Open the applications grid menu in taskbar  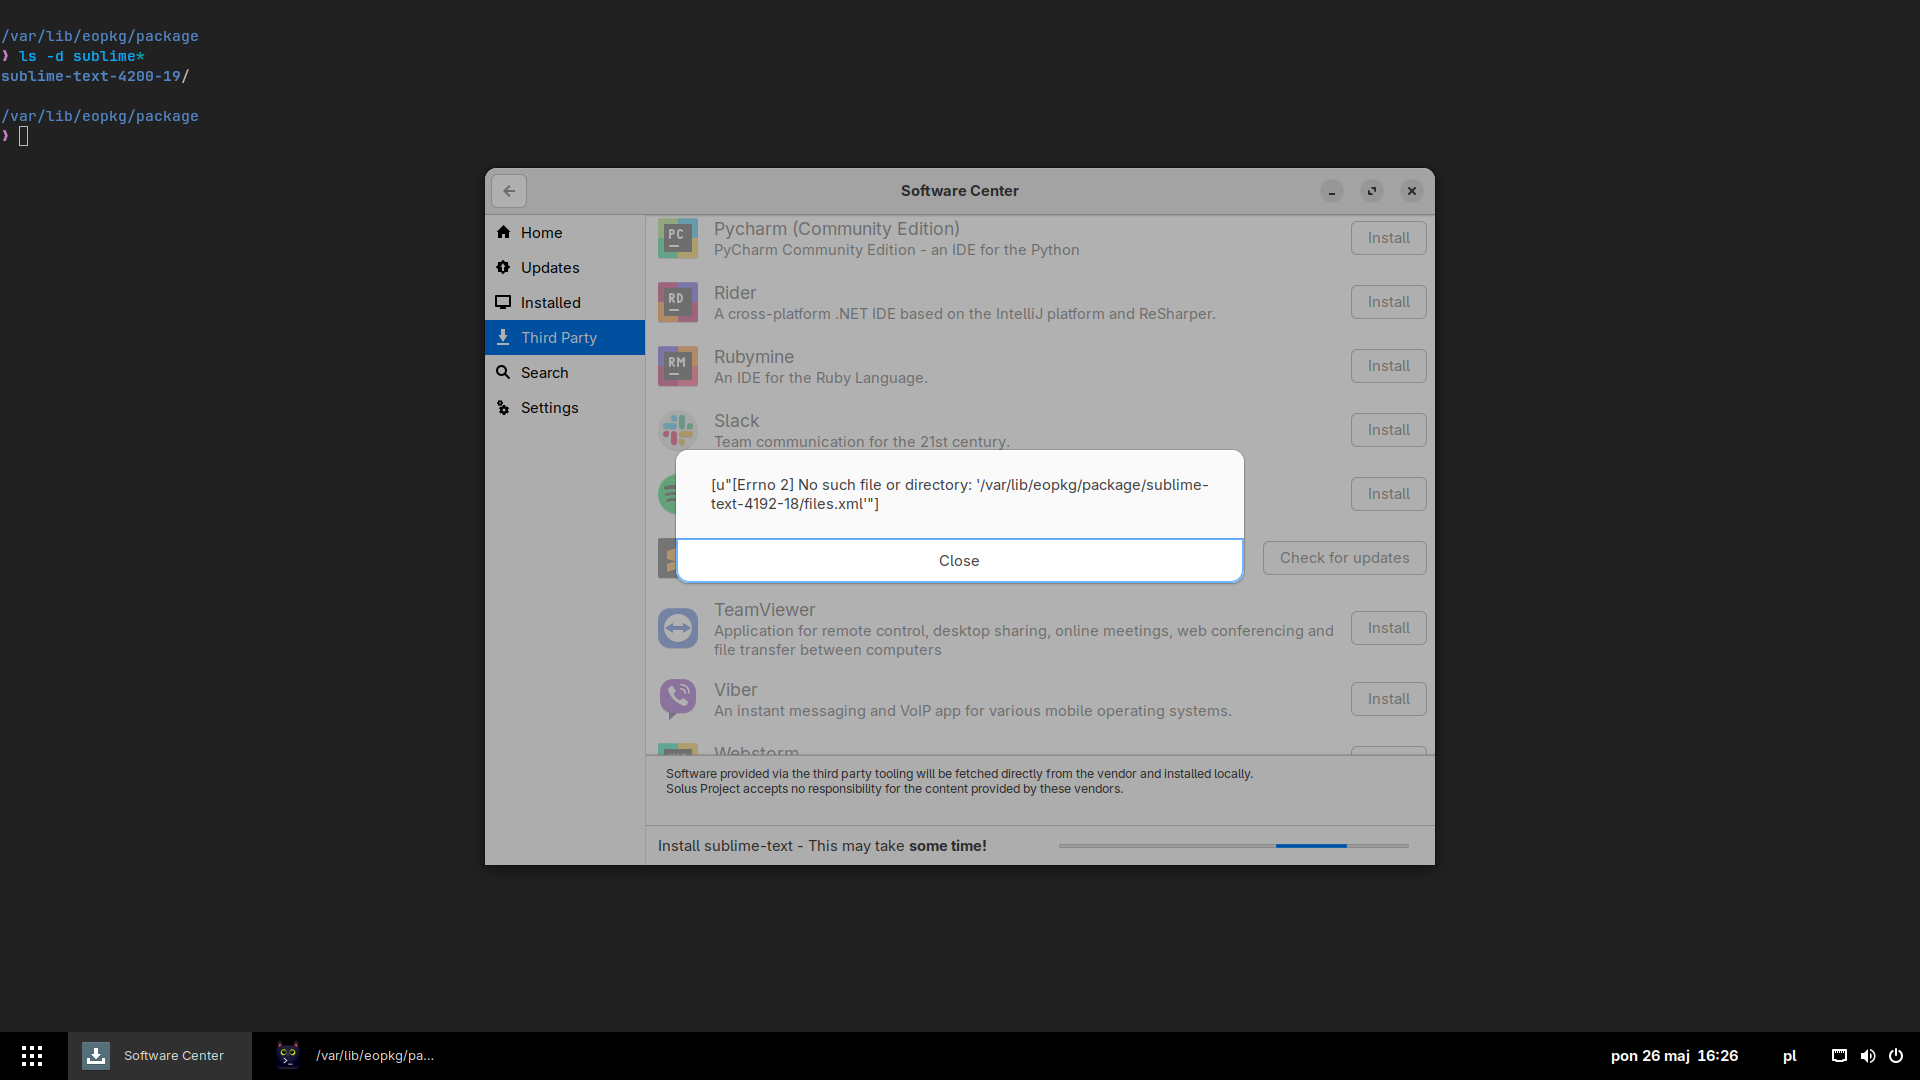(x=32, y=1056)
